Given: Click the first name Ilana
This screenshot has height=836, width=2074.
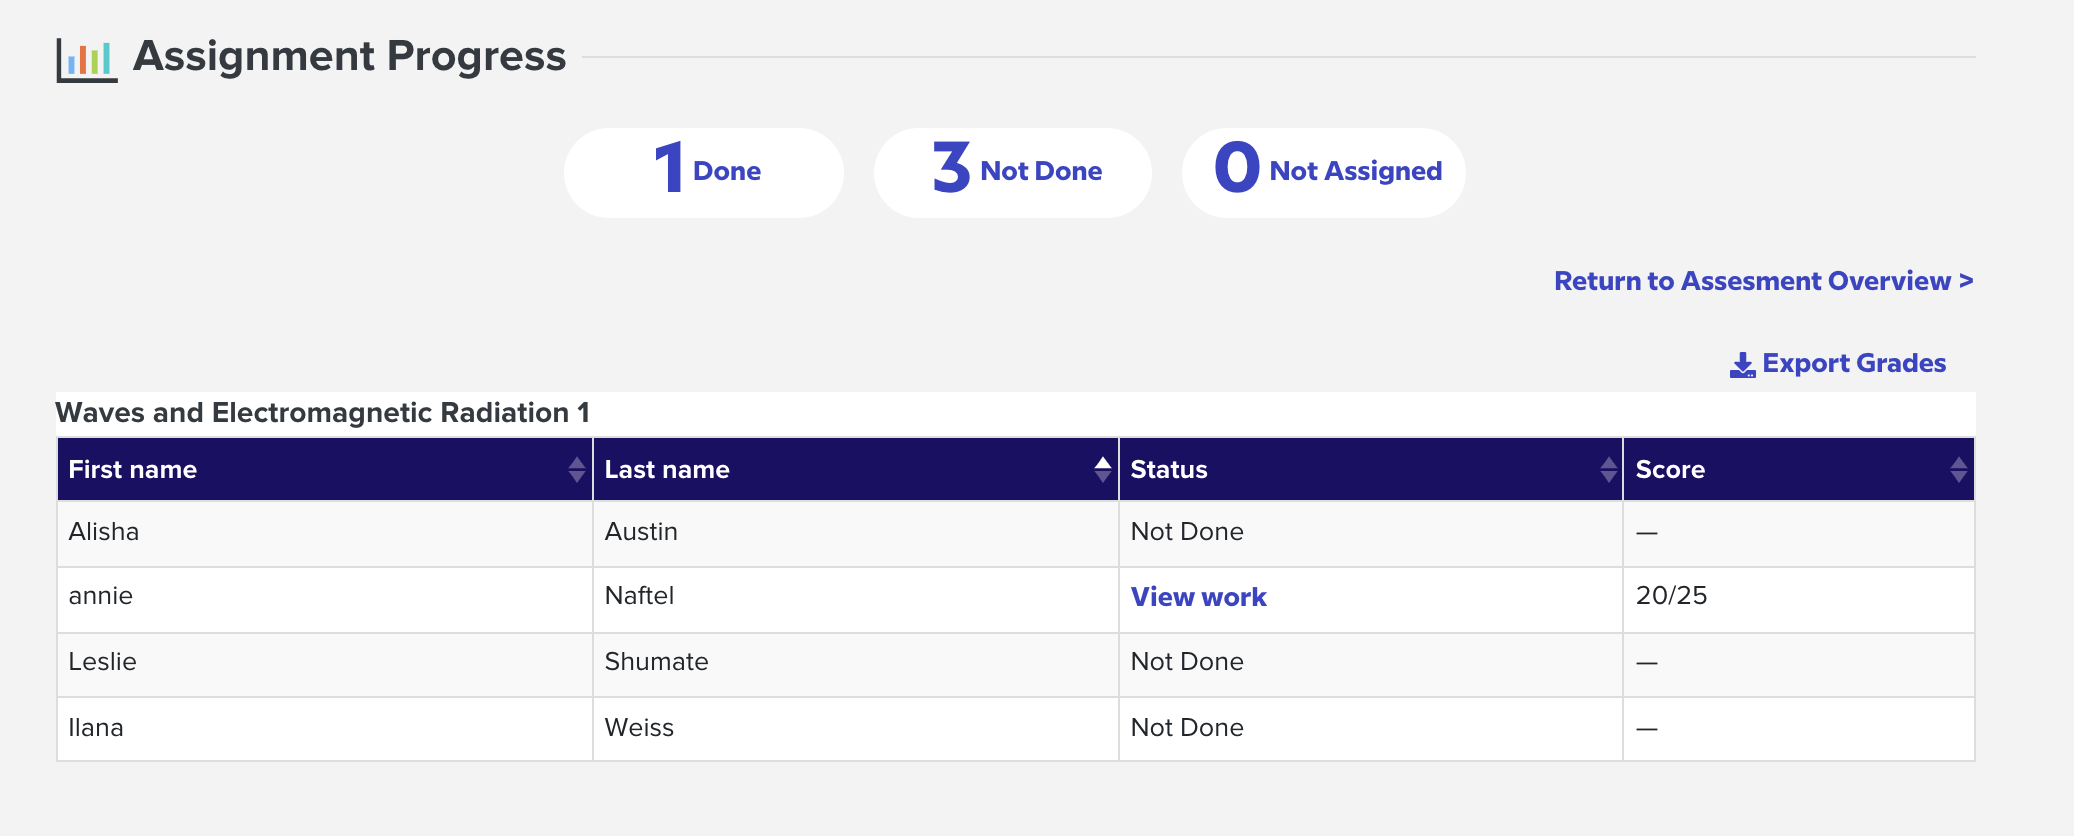Looking at the screenshot, I should tap(96, 727).
